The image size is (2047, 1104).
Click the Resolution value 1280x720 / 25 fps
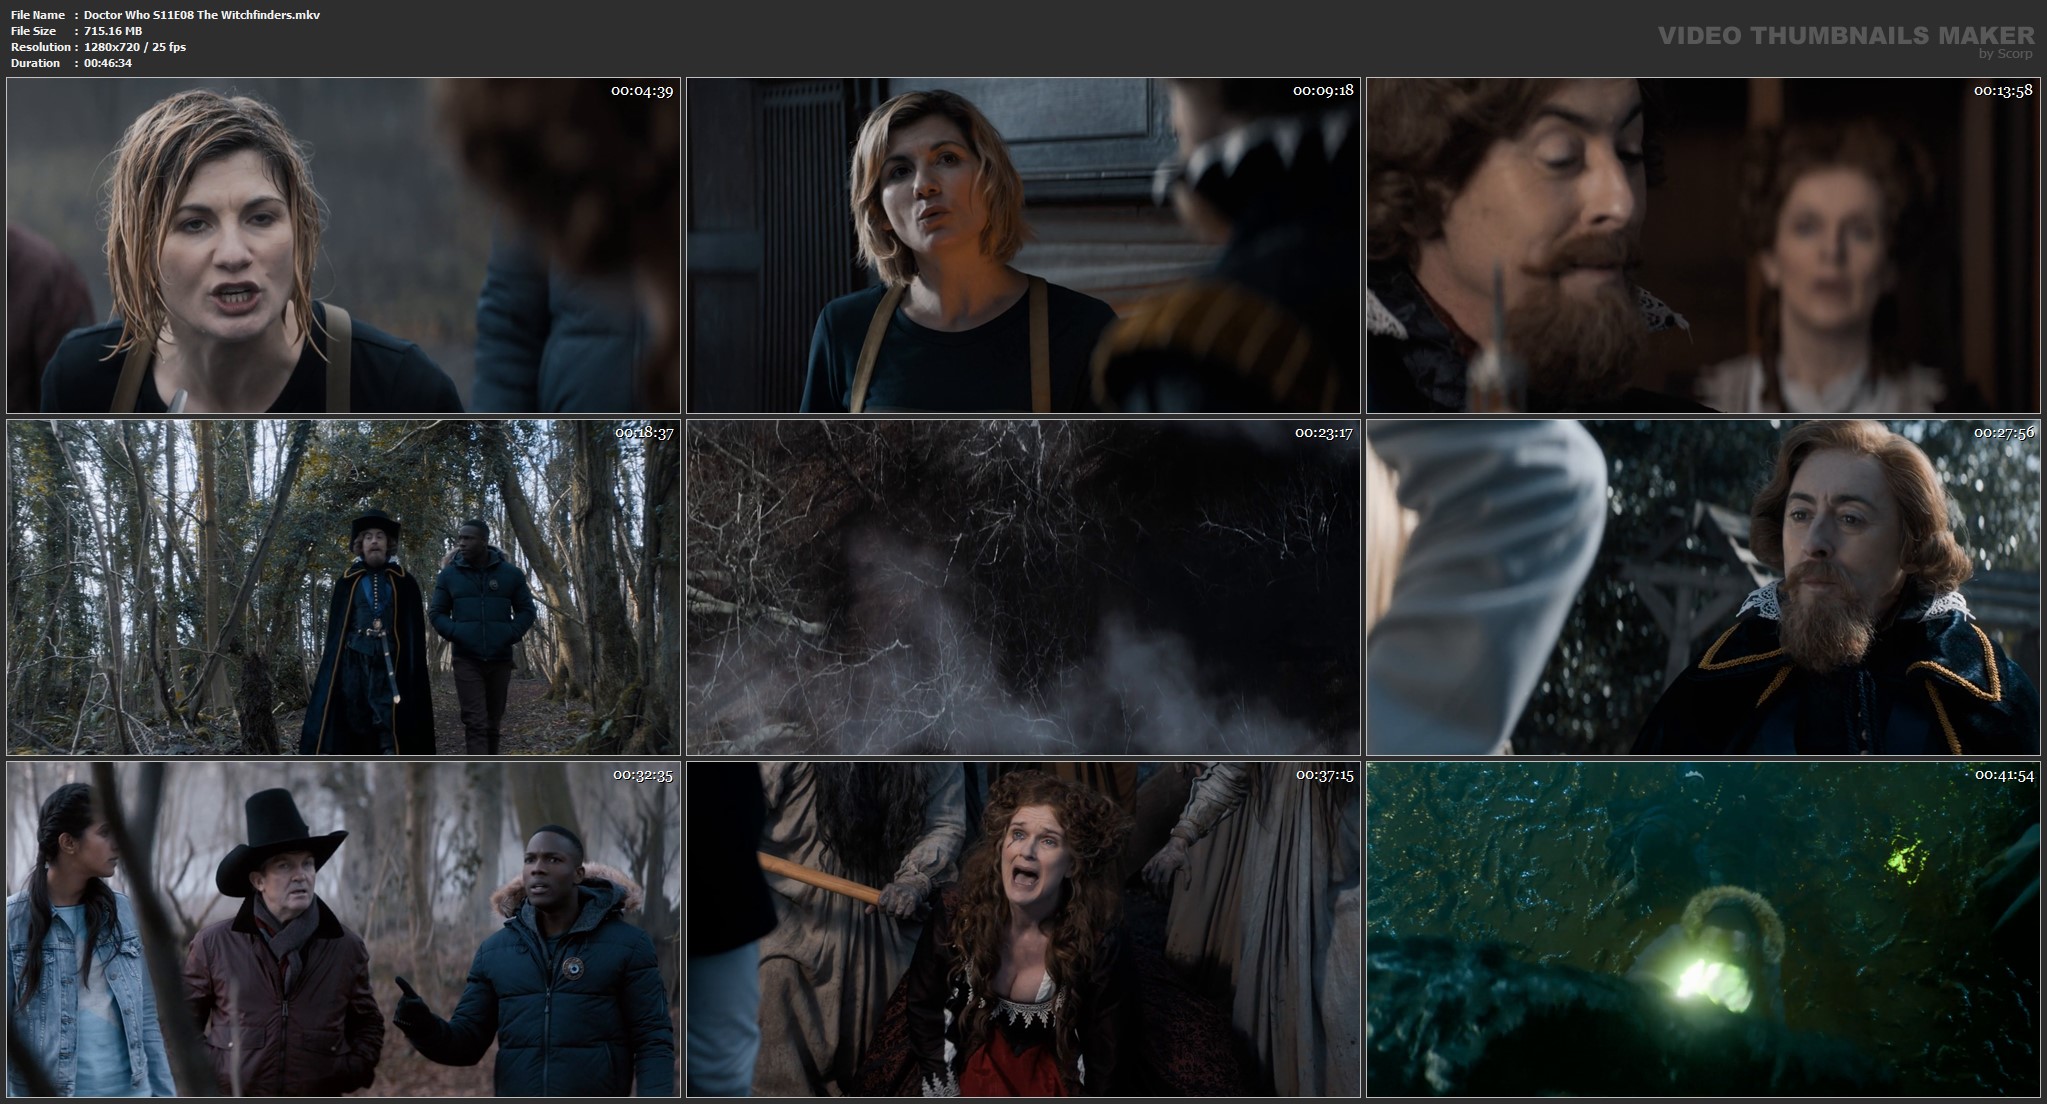point(135,47)
